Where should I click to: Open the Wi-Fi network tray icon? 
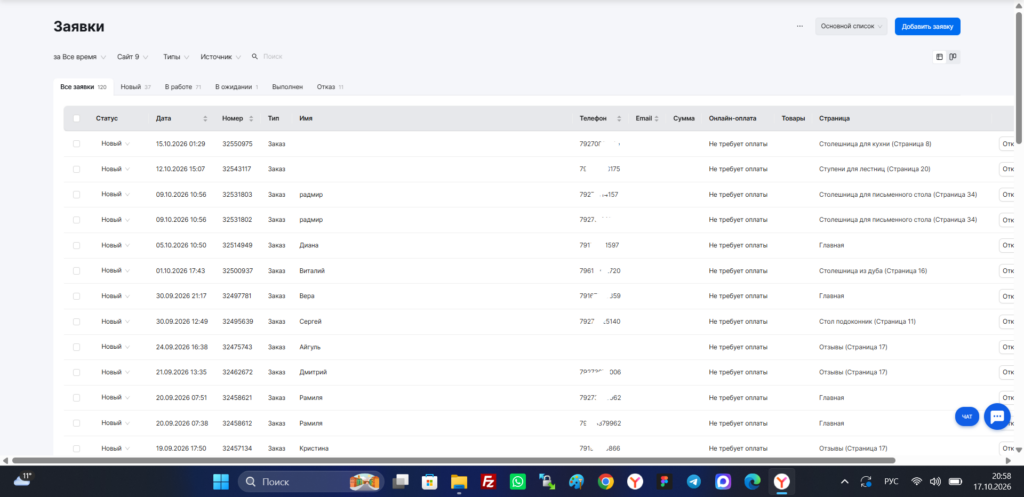(x=916, y=482)
